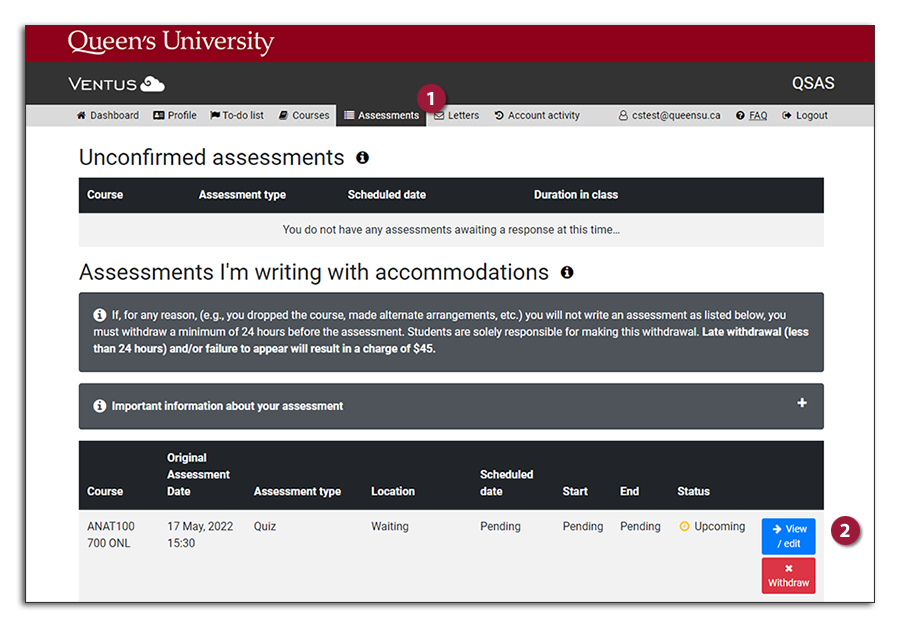Open the FAQ link
Viewport: 900px width, 628px height.
click(x=752, y=116)
